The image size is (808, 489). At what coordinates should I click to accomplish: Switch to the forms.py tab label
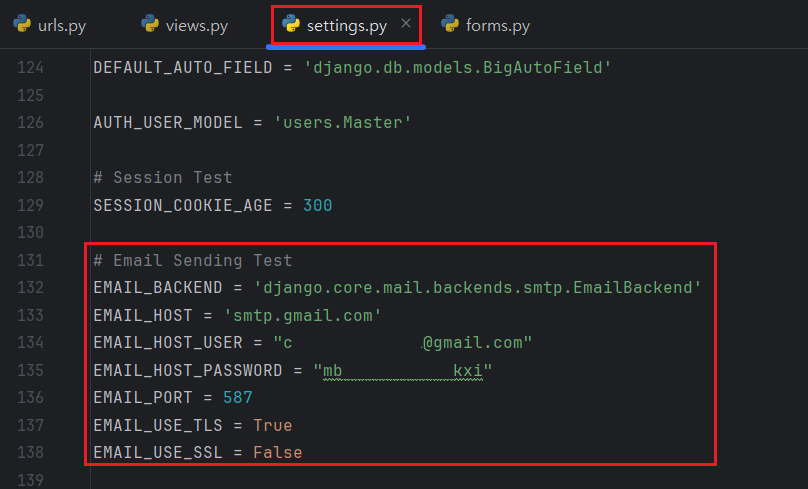[x=497, y=26]
